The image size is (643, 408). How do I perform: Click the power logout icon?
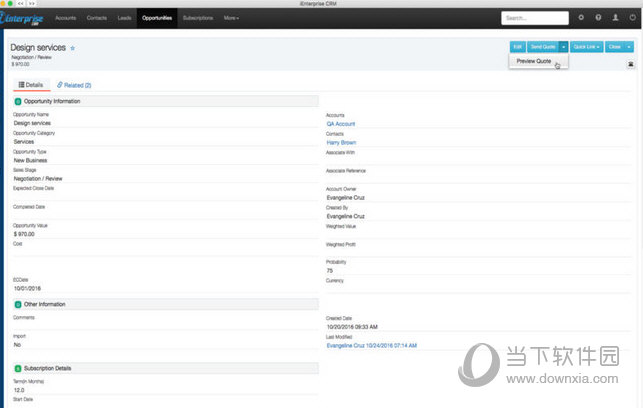click(x=630, y=18)
